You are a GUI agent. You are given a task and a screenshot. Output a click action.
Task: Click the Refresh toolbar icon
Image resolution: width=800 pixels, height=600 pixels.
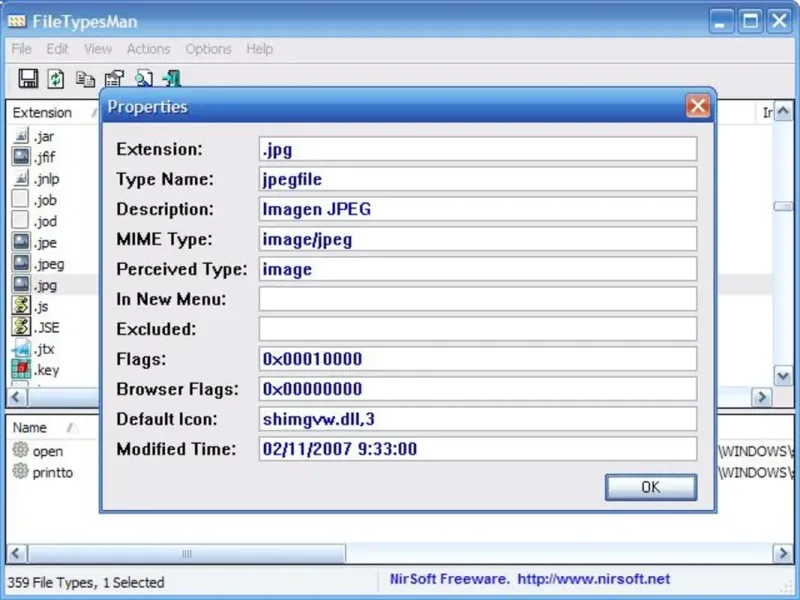tap(56, 79)
